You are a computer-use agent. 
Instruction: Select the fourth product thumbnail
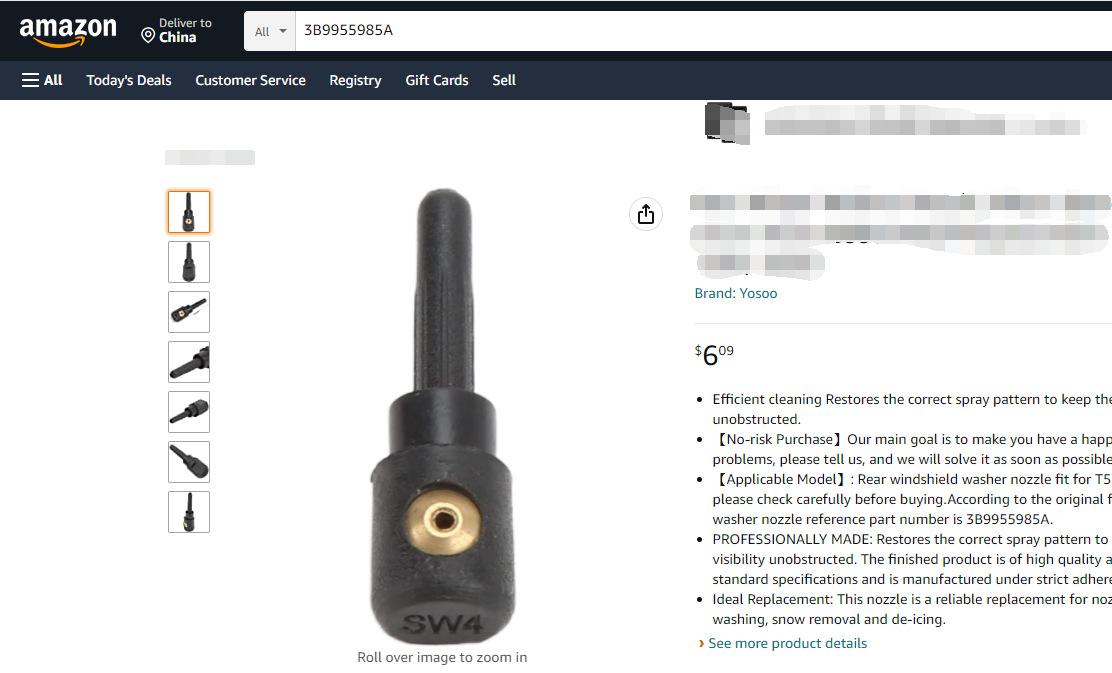tap(189, 362)
